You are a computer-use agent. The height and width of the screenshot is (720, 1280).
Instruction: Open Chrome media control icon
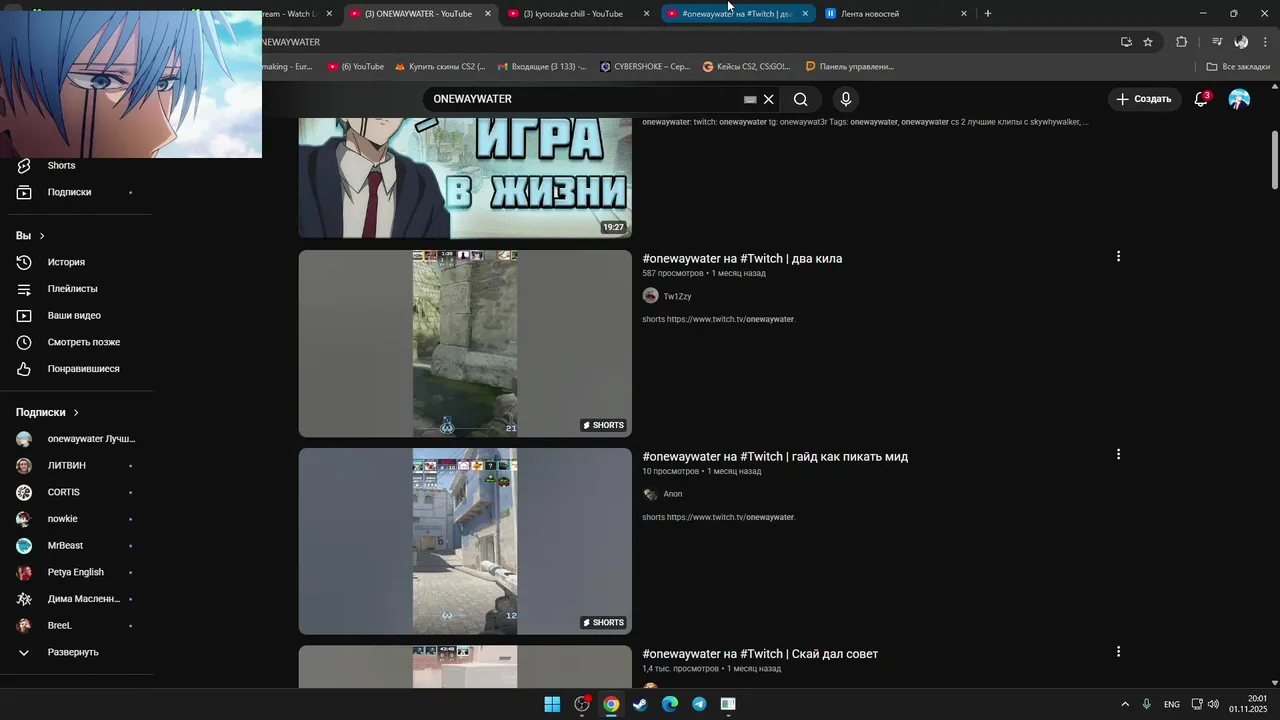pyautogui.click(x=1217, y=42)
